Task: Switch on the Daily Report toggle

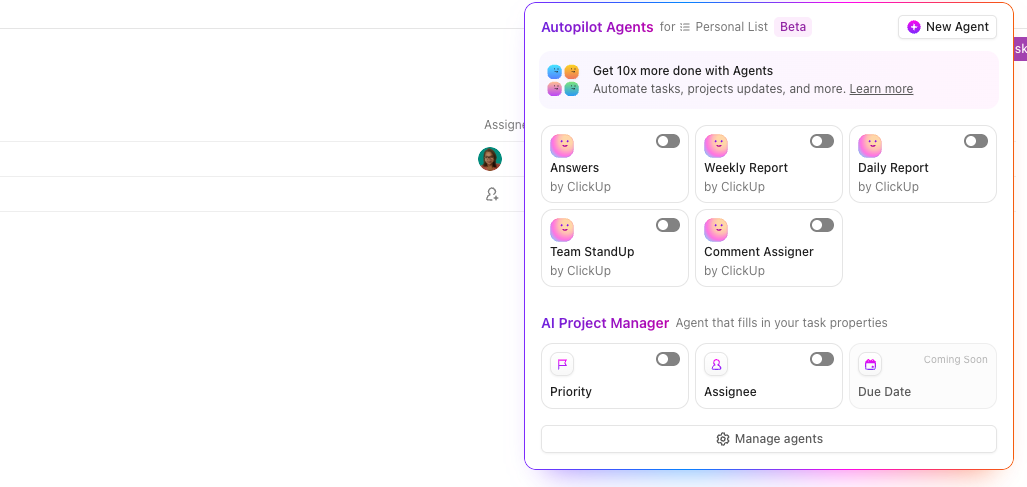Action: pyautogui.click(x=976, y=141)
